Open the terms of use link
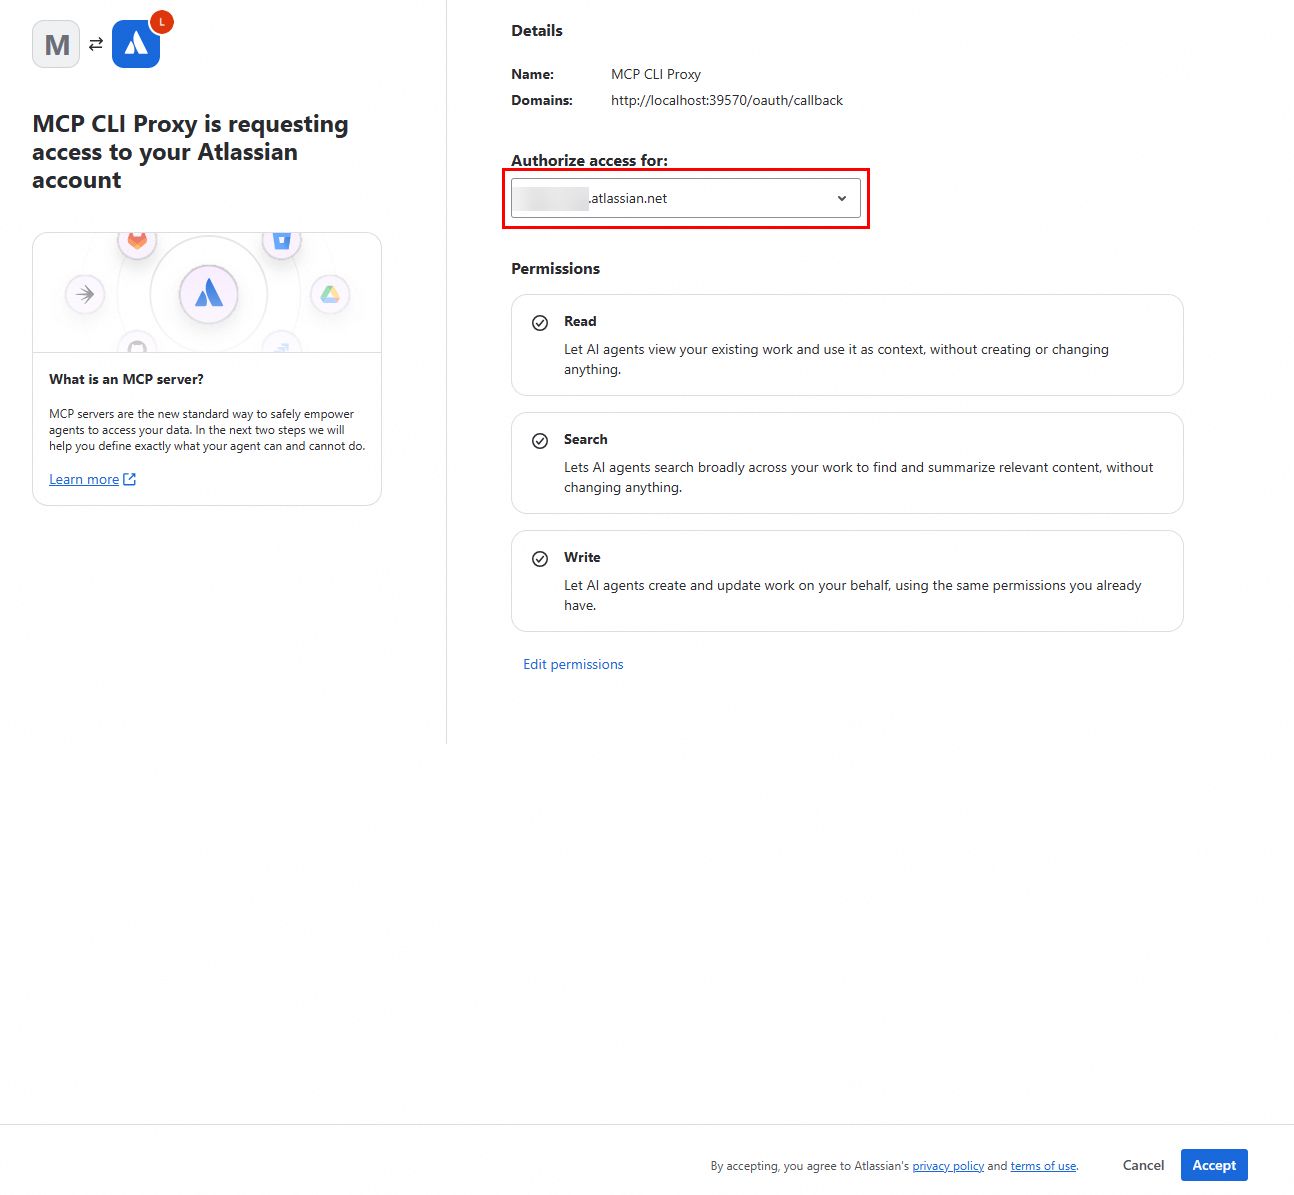Image resolution: width=1294 pixels, height=1195 pixels. pos(1043,1166)
